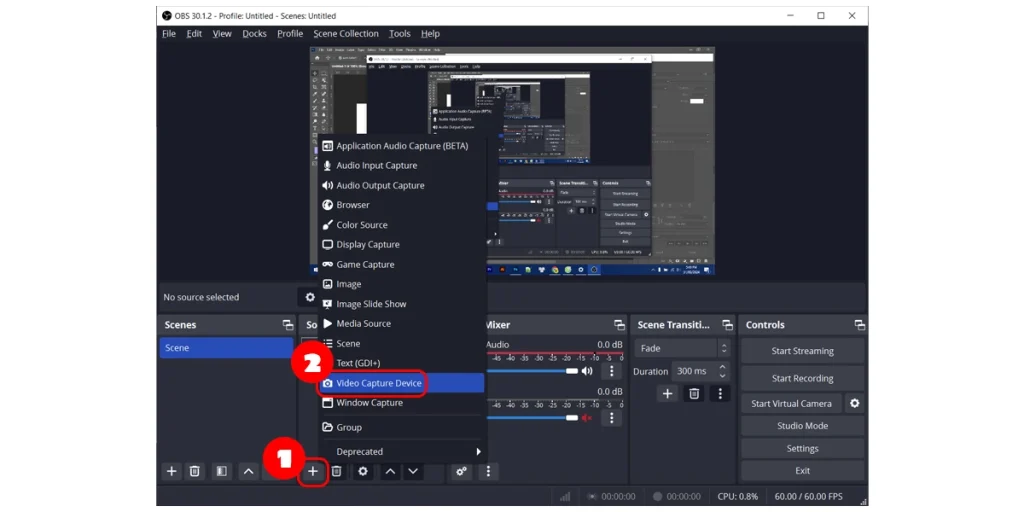Add a Browser source from the menu

(402, 205)
